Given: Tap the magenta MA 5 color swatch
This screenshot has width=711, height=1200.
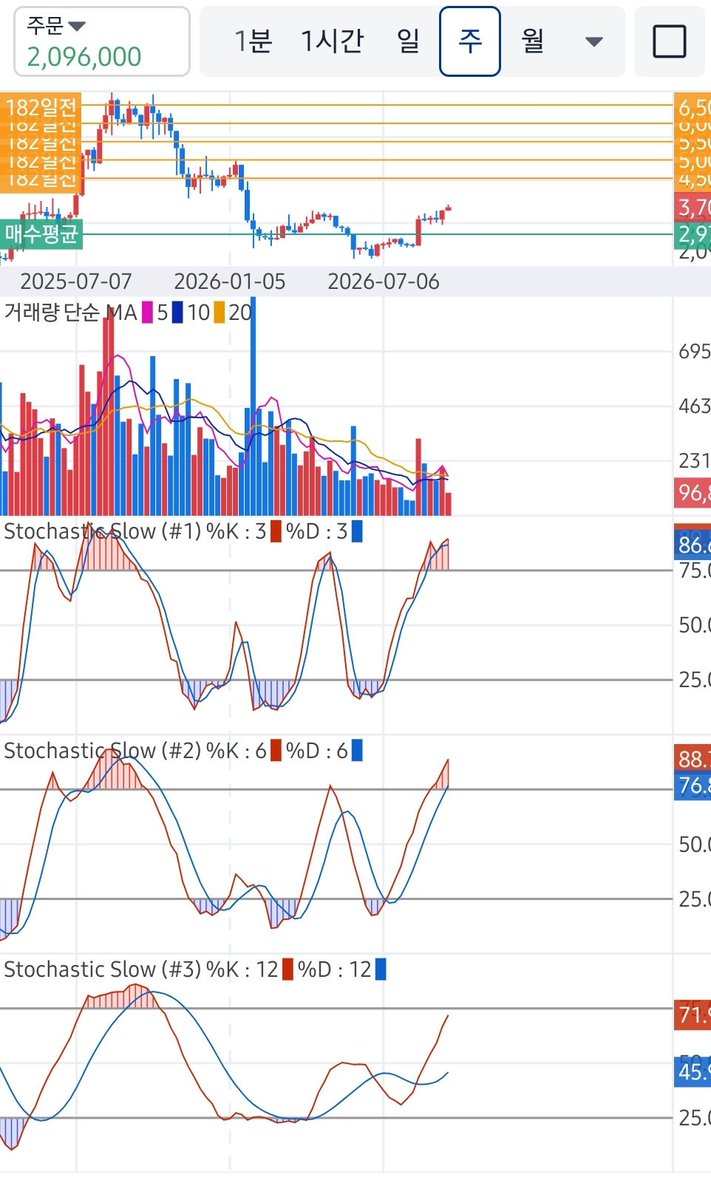Looking at the screenshot, I should coord(148,312).
